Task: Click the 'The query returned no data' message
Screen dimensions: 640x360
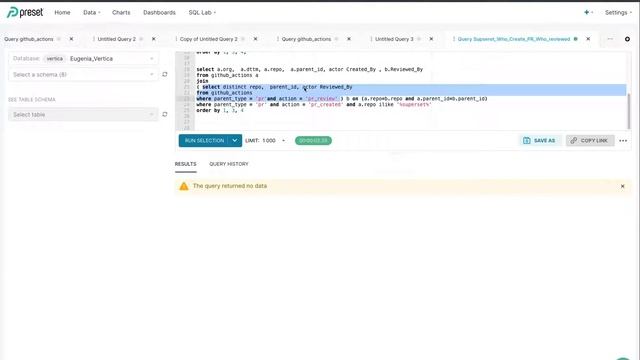Action: pos(230,186)
